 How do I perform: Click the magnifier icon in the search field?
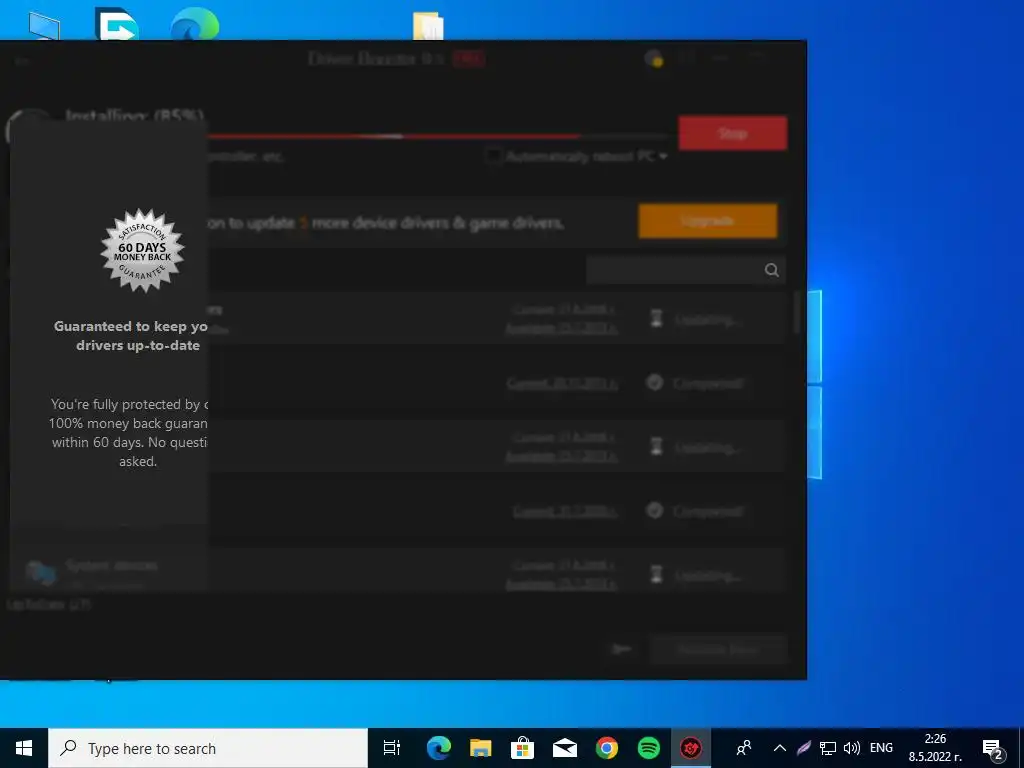pos(772,270)
